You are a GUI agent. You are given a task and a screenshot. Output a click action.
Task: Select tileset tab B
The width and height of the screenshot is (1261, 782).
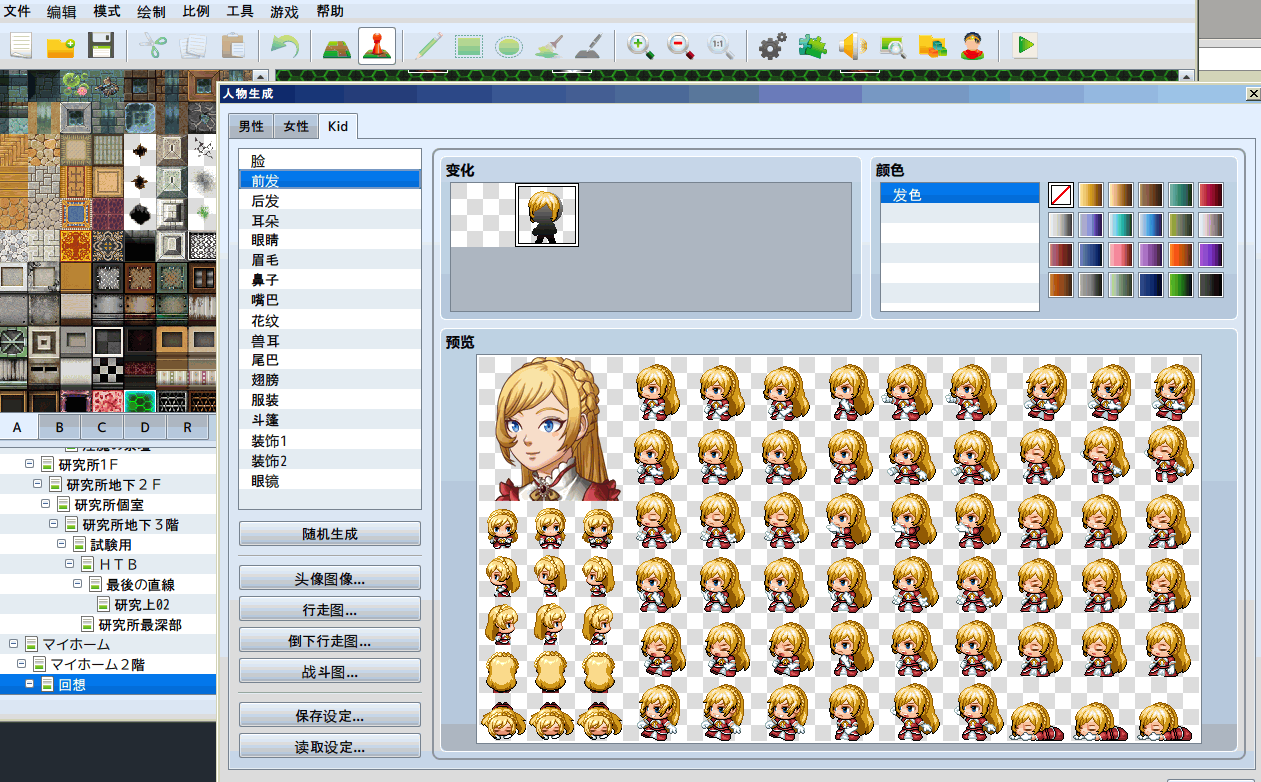click(60, 427)
